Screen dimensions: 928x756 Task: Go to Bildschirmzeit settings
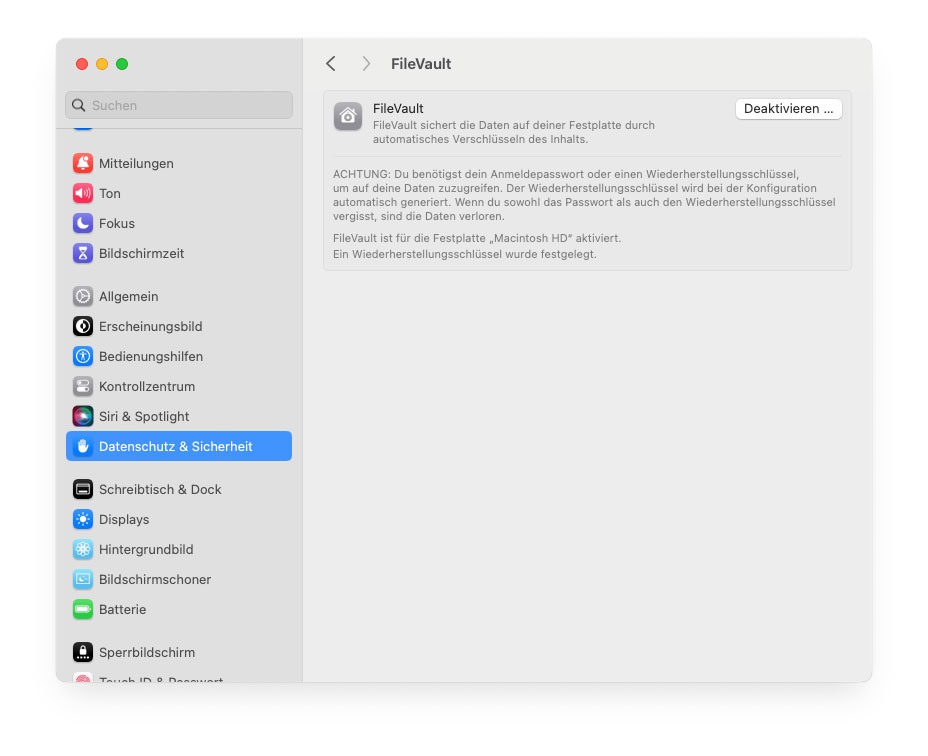point(179,253)
